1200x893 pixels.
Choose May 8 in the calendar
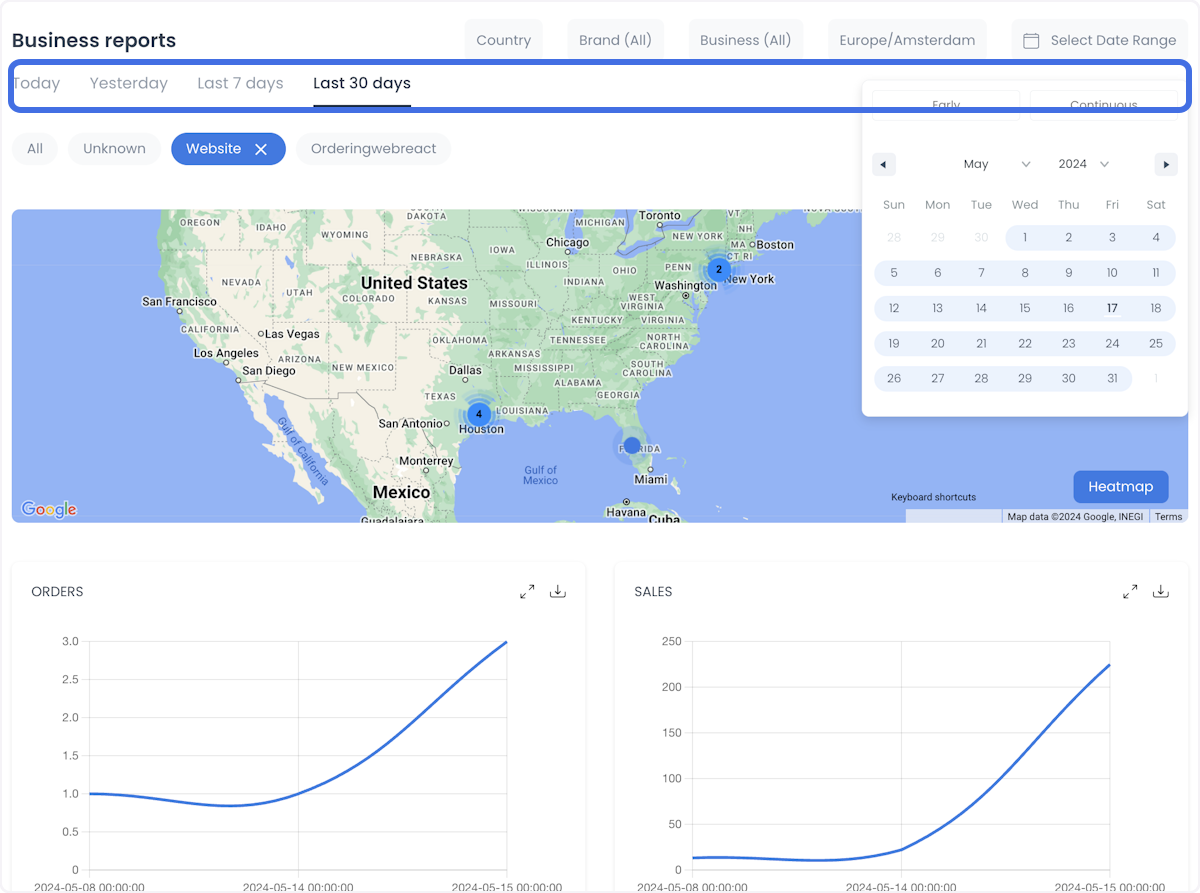click(x=1025, y=273)
